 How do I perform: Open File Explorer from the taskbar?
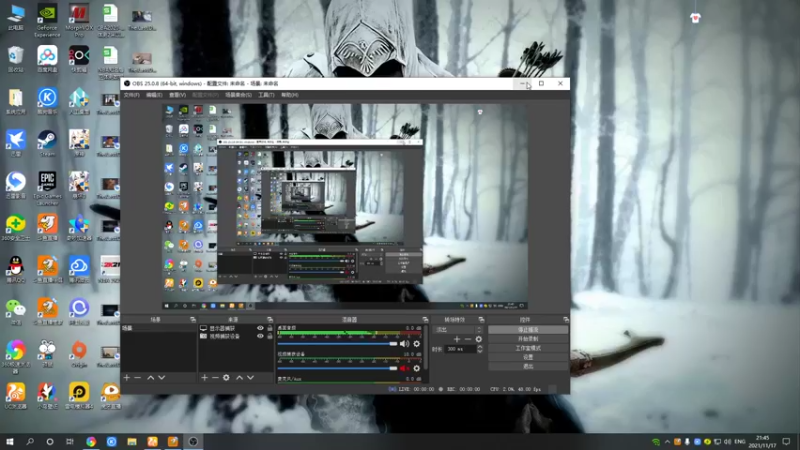132,441
